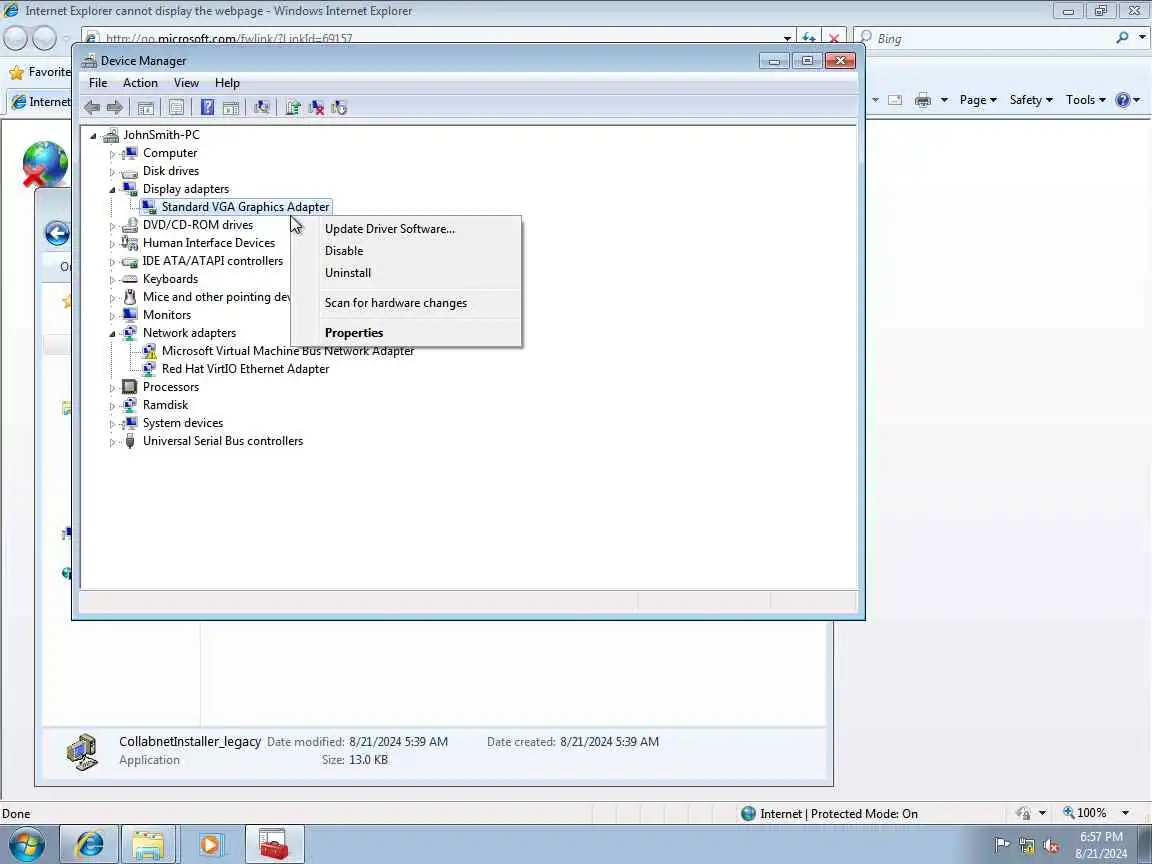
Task: Collapse the Network adapters node
Action: [x=112, y=334]
